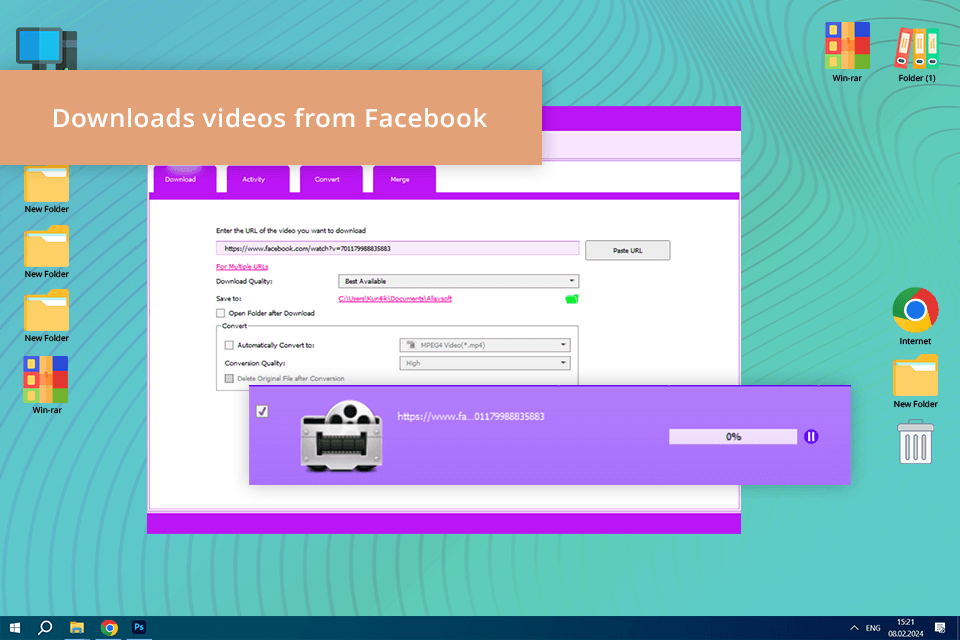Expand the Download Quality dropdown
Image resolution: width=960 pixels, height=640 pixels.
click(459, 281)
